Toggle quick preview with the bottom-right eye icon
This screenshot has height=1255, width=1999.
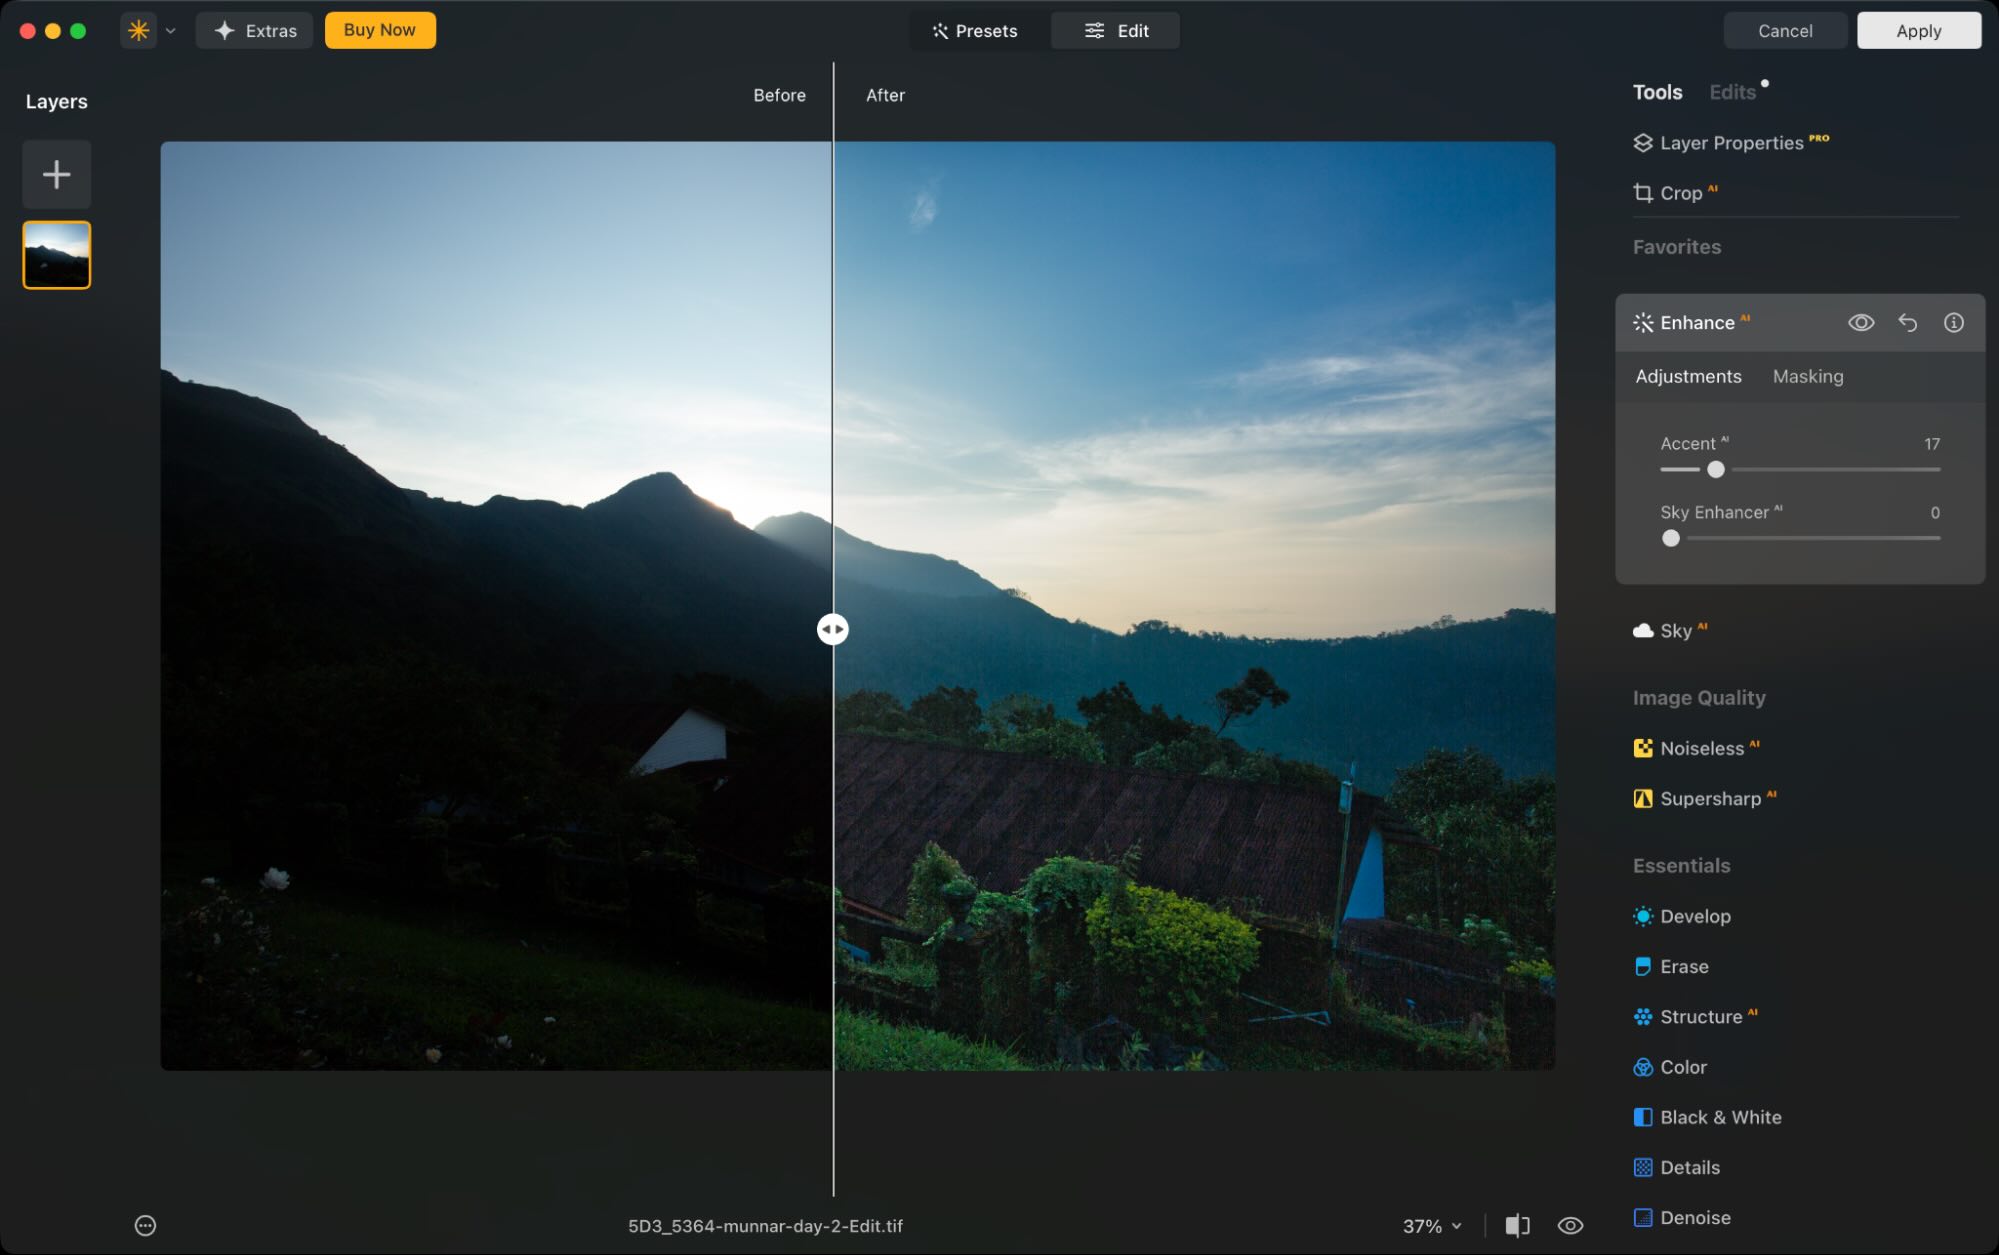tap(1570, 1225)
